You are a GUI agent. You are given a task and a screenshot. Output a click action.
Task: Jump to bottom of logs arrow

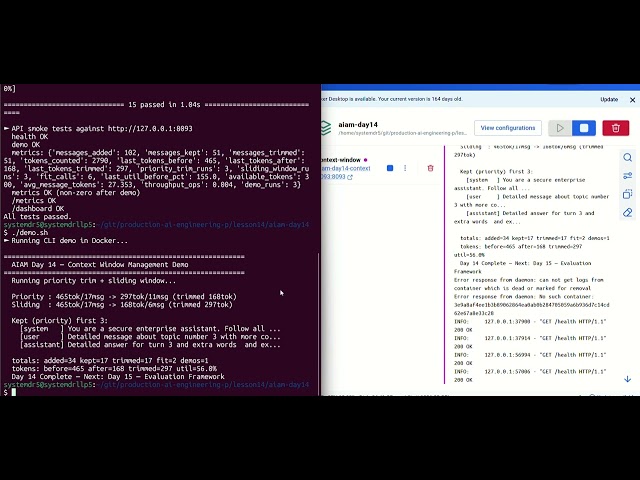click(x=627, y=379)
